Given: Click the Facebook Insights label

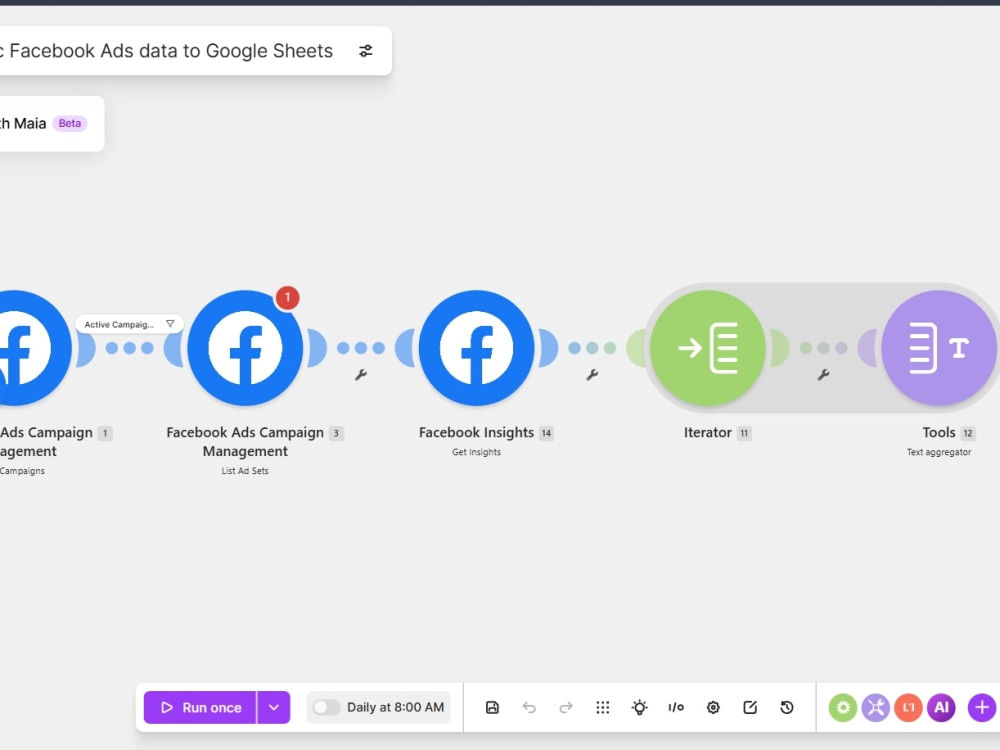Looking at the screenshot, I should pyautogui.click(x=476, y=432).
